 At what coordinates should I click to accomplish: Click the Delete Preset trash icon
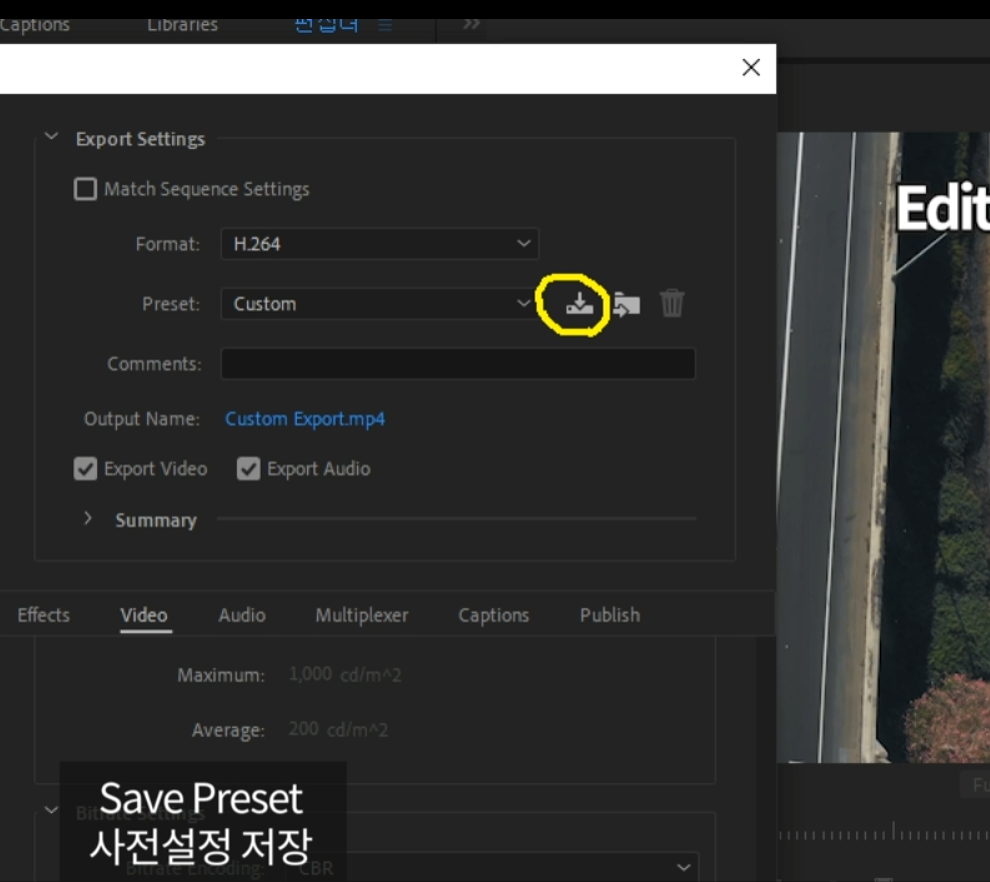coord(672,304)
